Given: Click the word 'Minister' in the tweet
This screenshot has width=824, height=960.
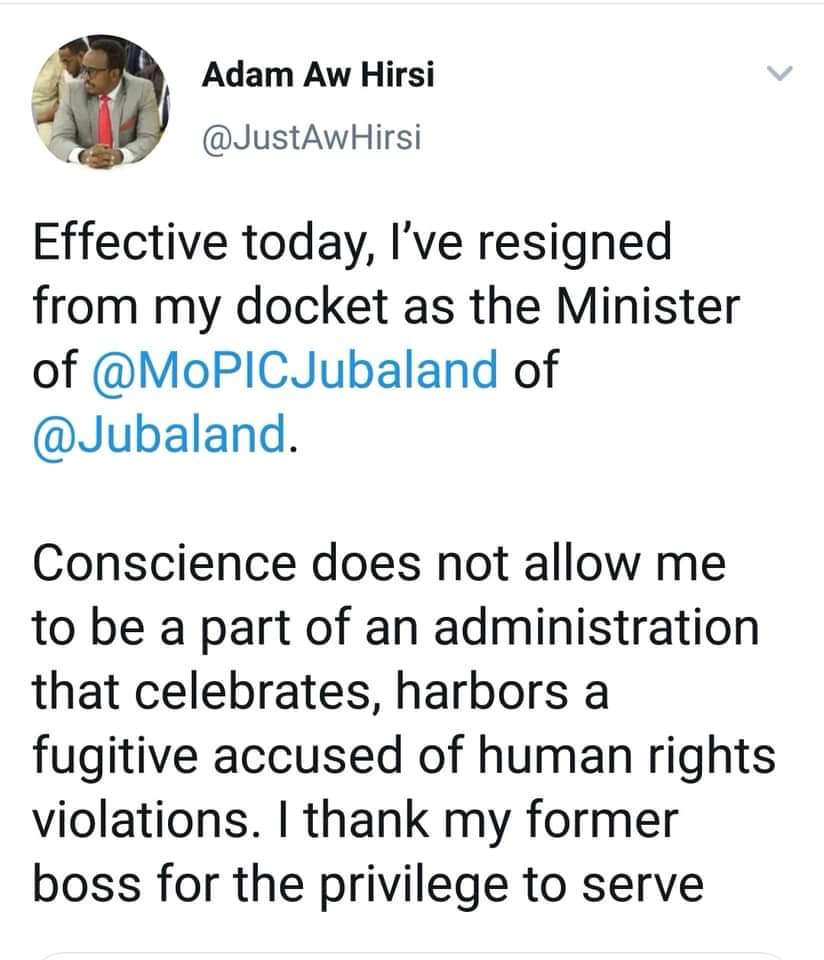Looking at the screenshot, I should (648, 306).
